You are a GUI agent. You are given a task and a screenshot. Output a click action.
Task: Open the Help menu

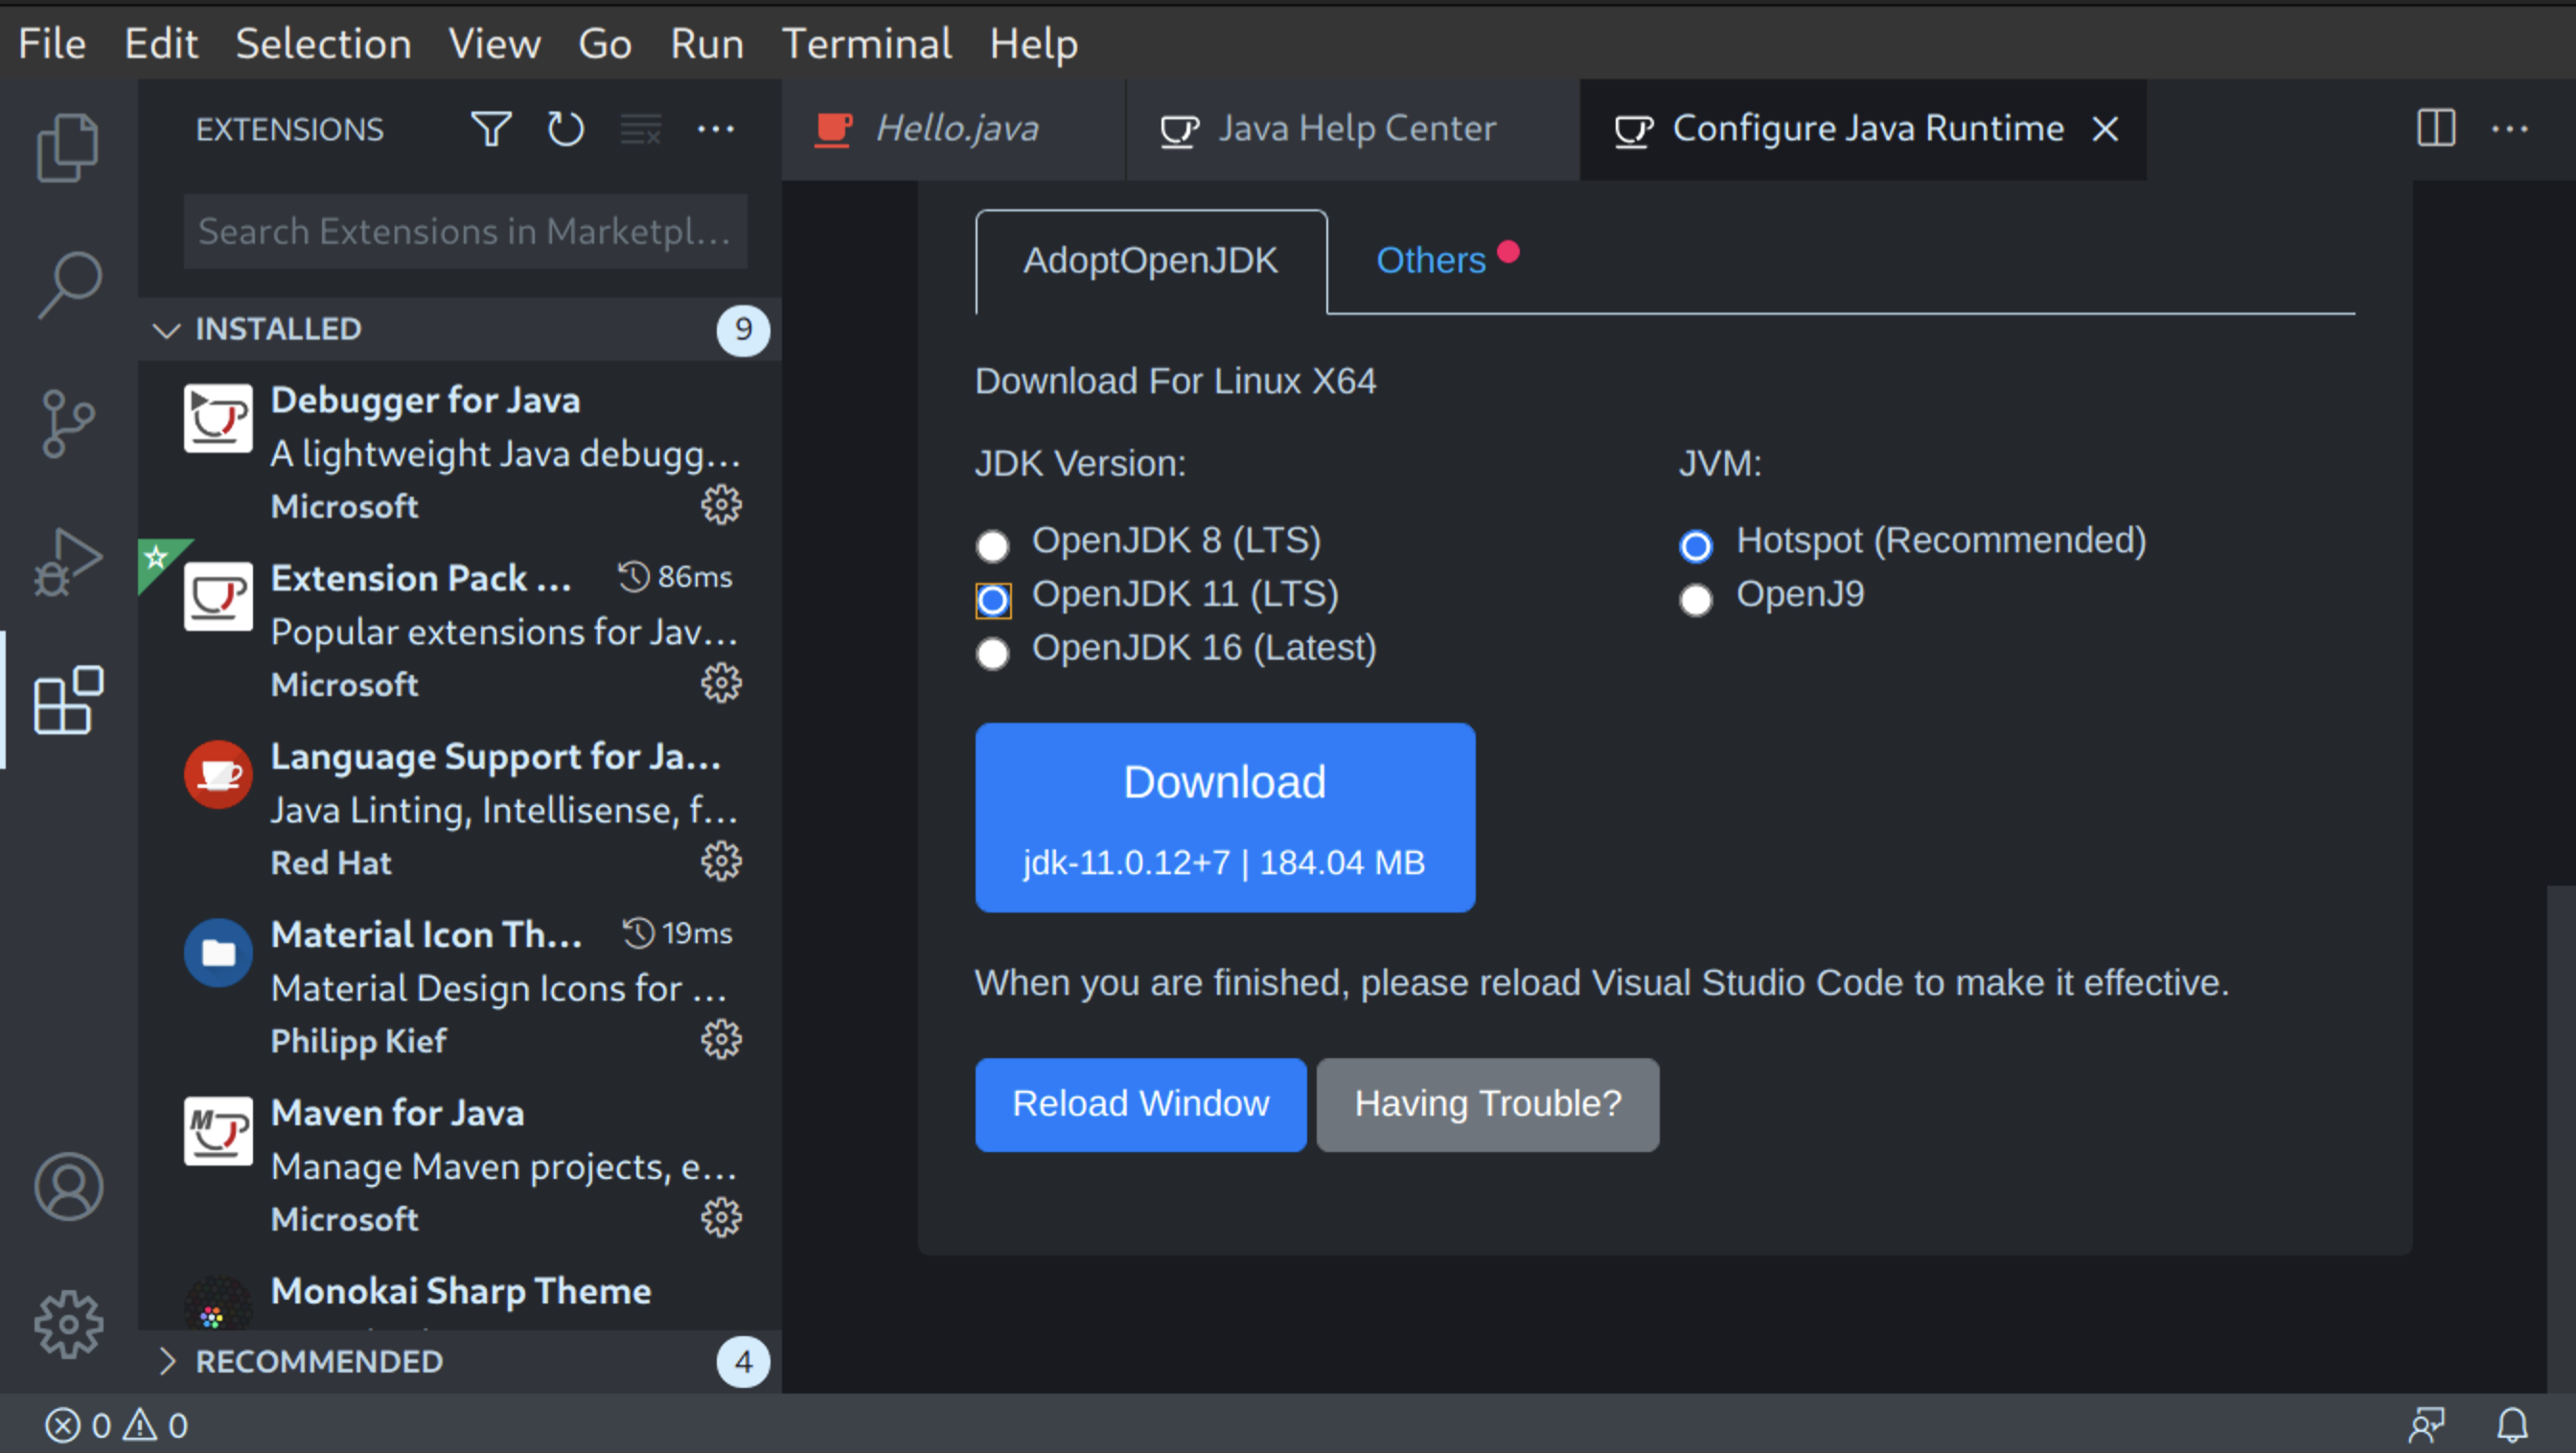coord(1034,43)
